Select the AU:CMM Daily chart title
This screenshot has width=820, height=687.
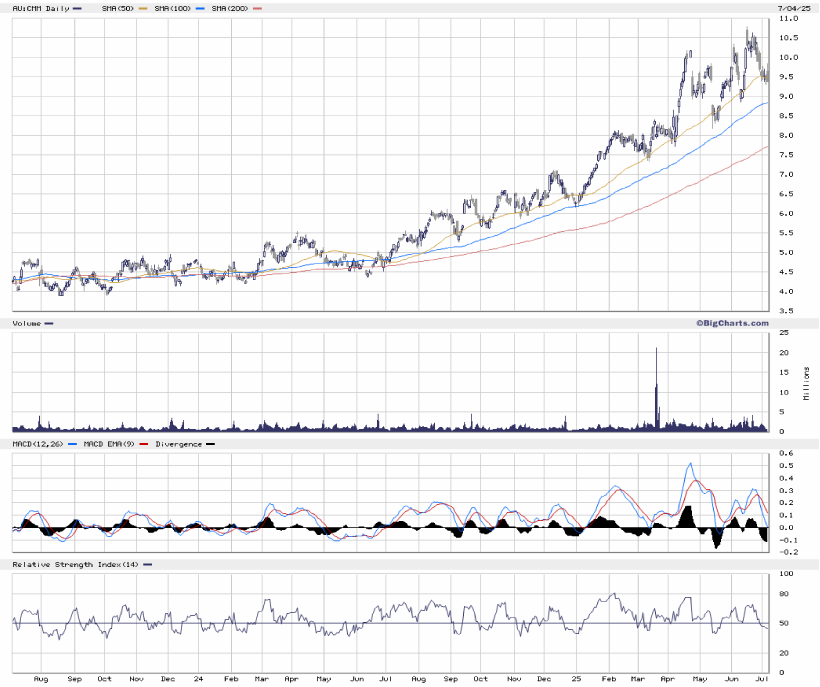tap(39, 8)
